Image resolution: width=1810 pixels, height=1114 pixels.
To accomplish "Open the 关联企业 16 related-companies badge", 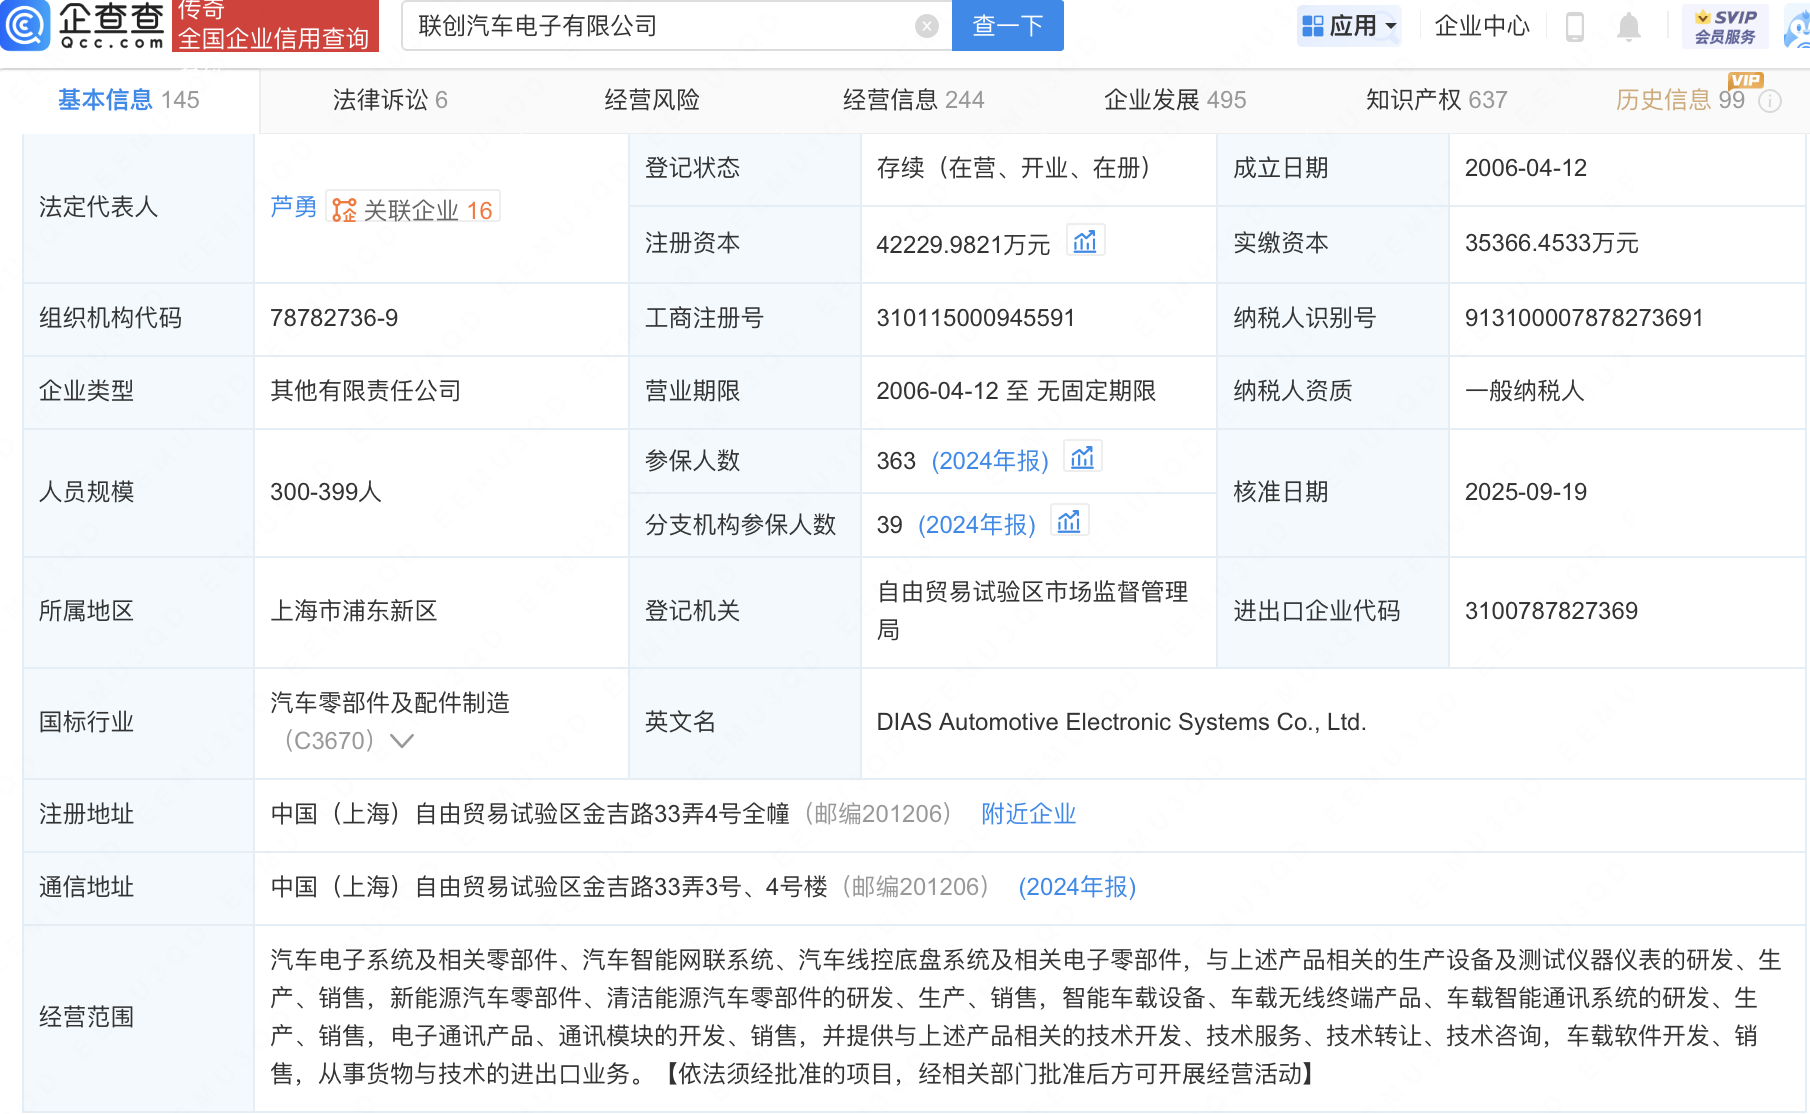I will [413, 209].
